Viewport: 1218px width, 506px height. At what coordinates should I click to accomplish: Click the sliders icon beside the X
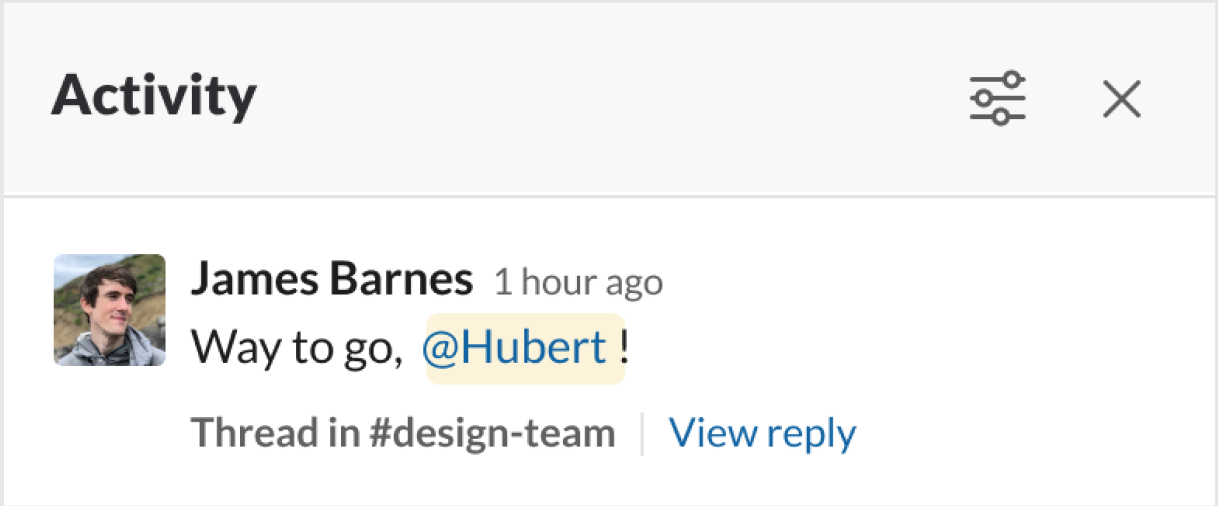tap(997, 98)
